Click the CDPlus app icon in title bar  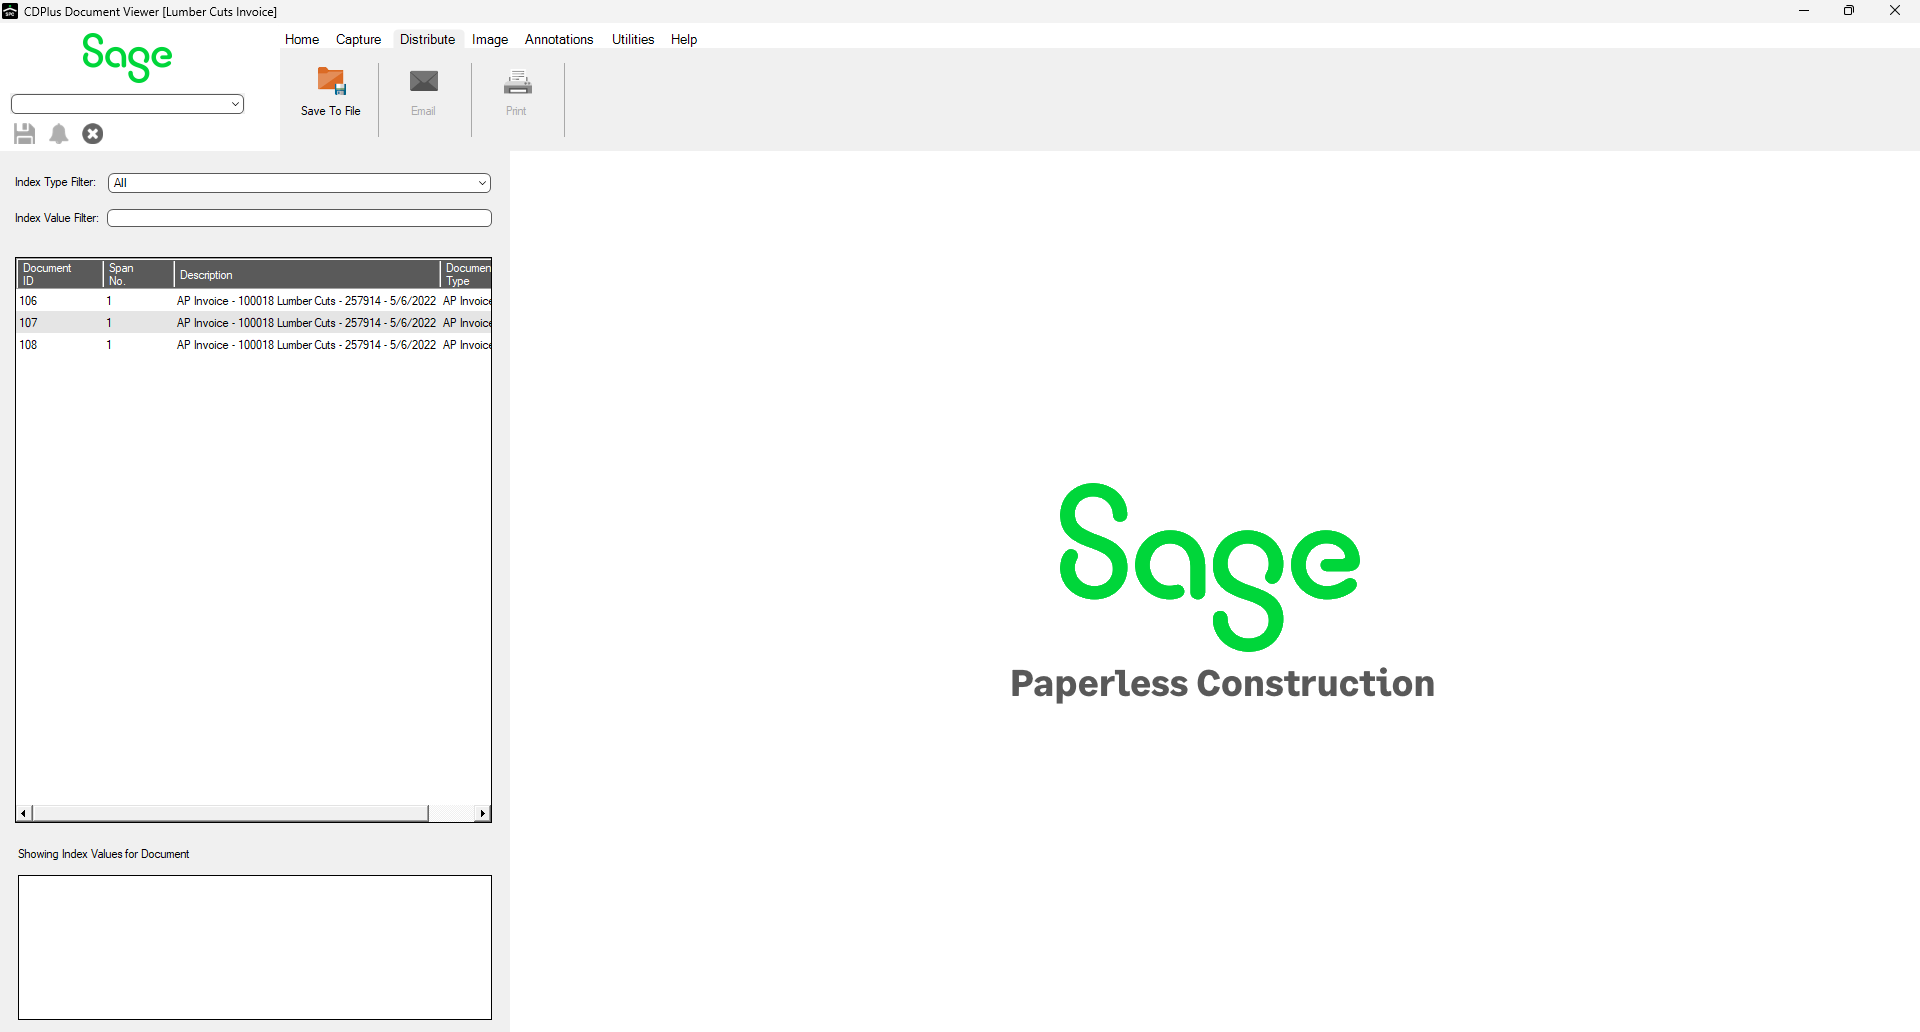(x=10, y=11)
